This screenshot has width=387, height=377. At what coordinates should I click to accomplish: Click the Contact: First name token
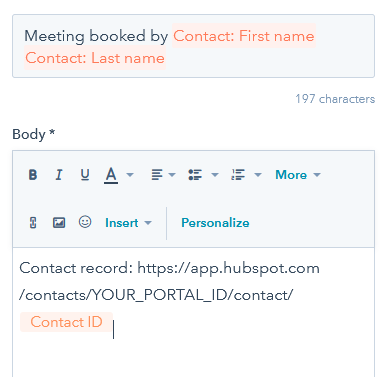(244, 36)
